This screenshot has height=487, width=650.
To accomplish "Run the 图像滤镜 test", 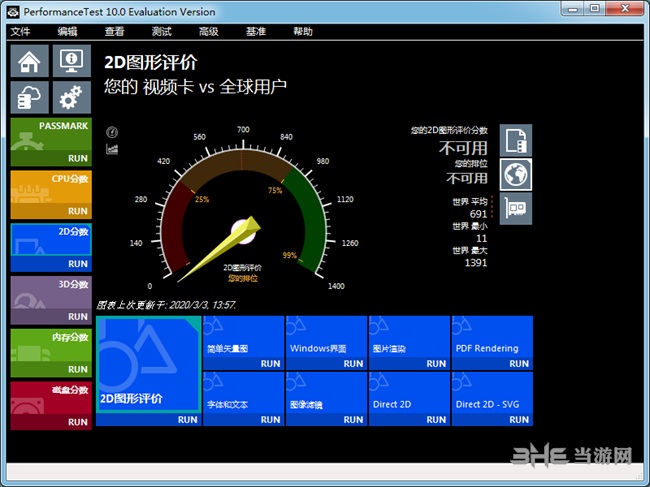I will pyautogui.click(x=327, y=419).
